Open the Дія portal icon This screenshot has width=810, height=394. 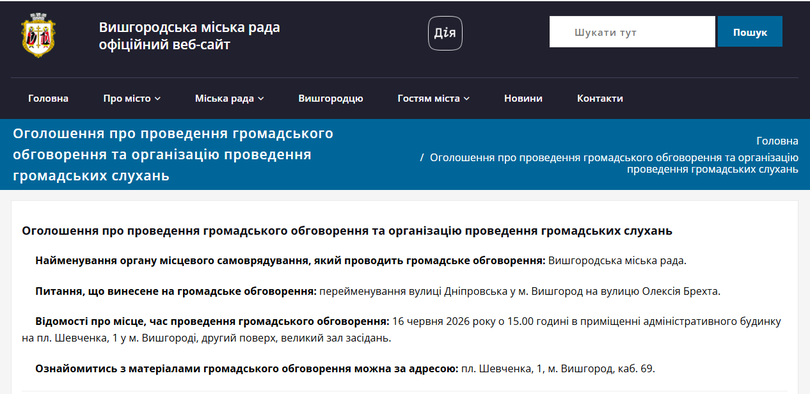[445, 33]
